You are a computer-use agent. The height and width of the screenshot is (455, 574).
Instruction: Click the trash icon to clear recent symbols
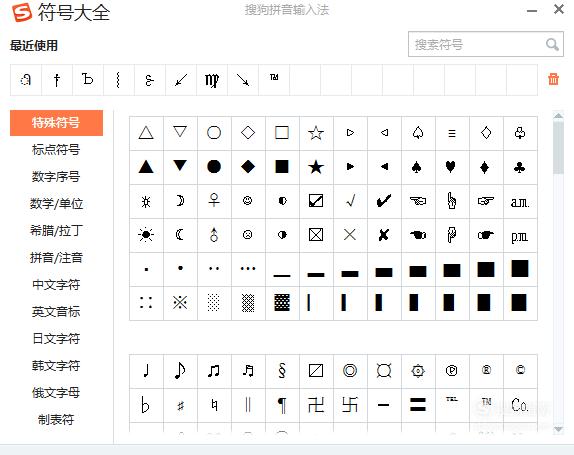coord(553,79)
